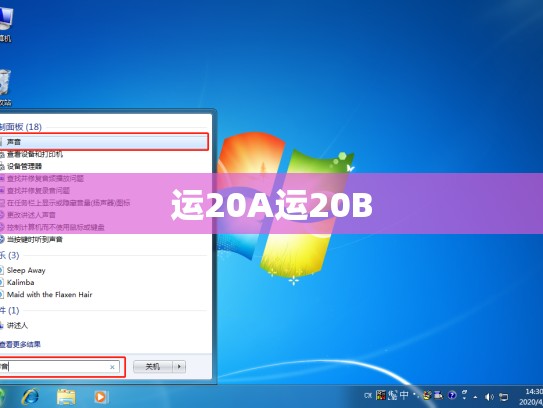Play the Sleep Away music result
The width and height of the screenshot is (543, 408).
26,270
